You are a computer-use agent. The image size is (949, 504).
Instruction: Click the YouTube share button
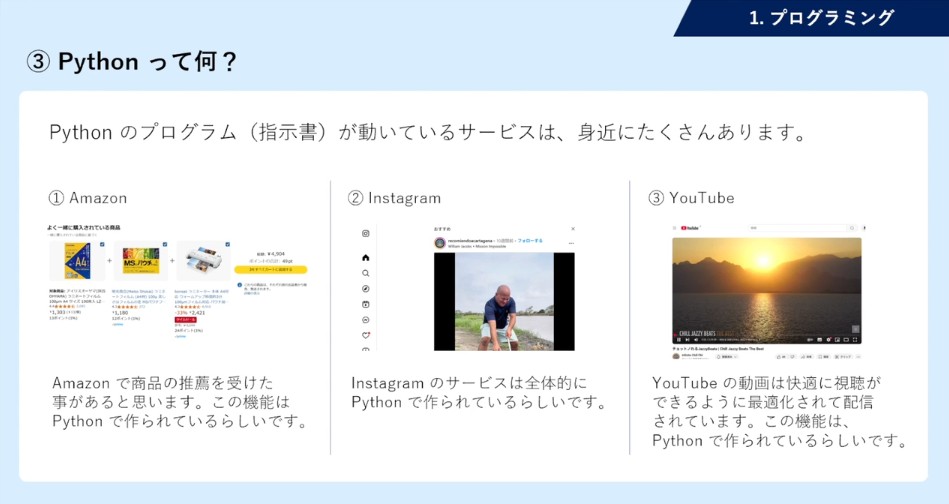806,357
